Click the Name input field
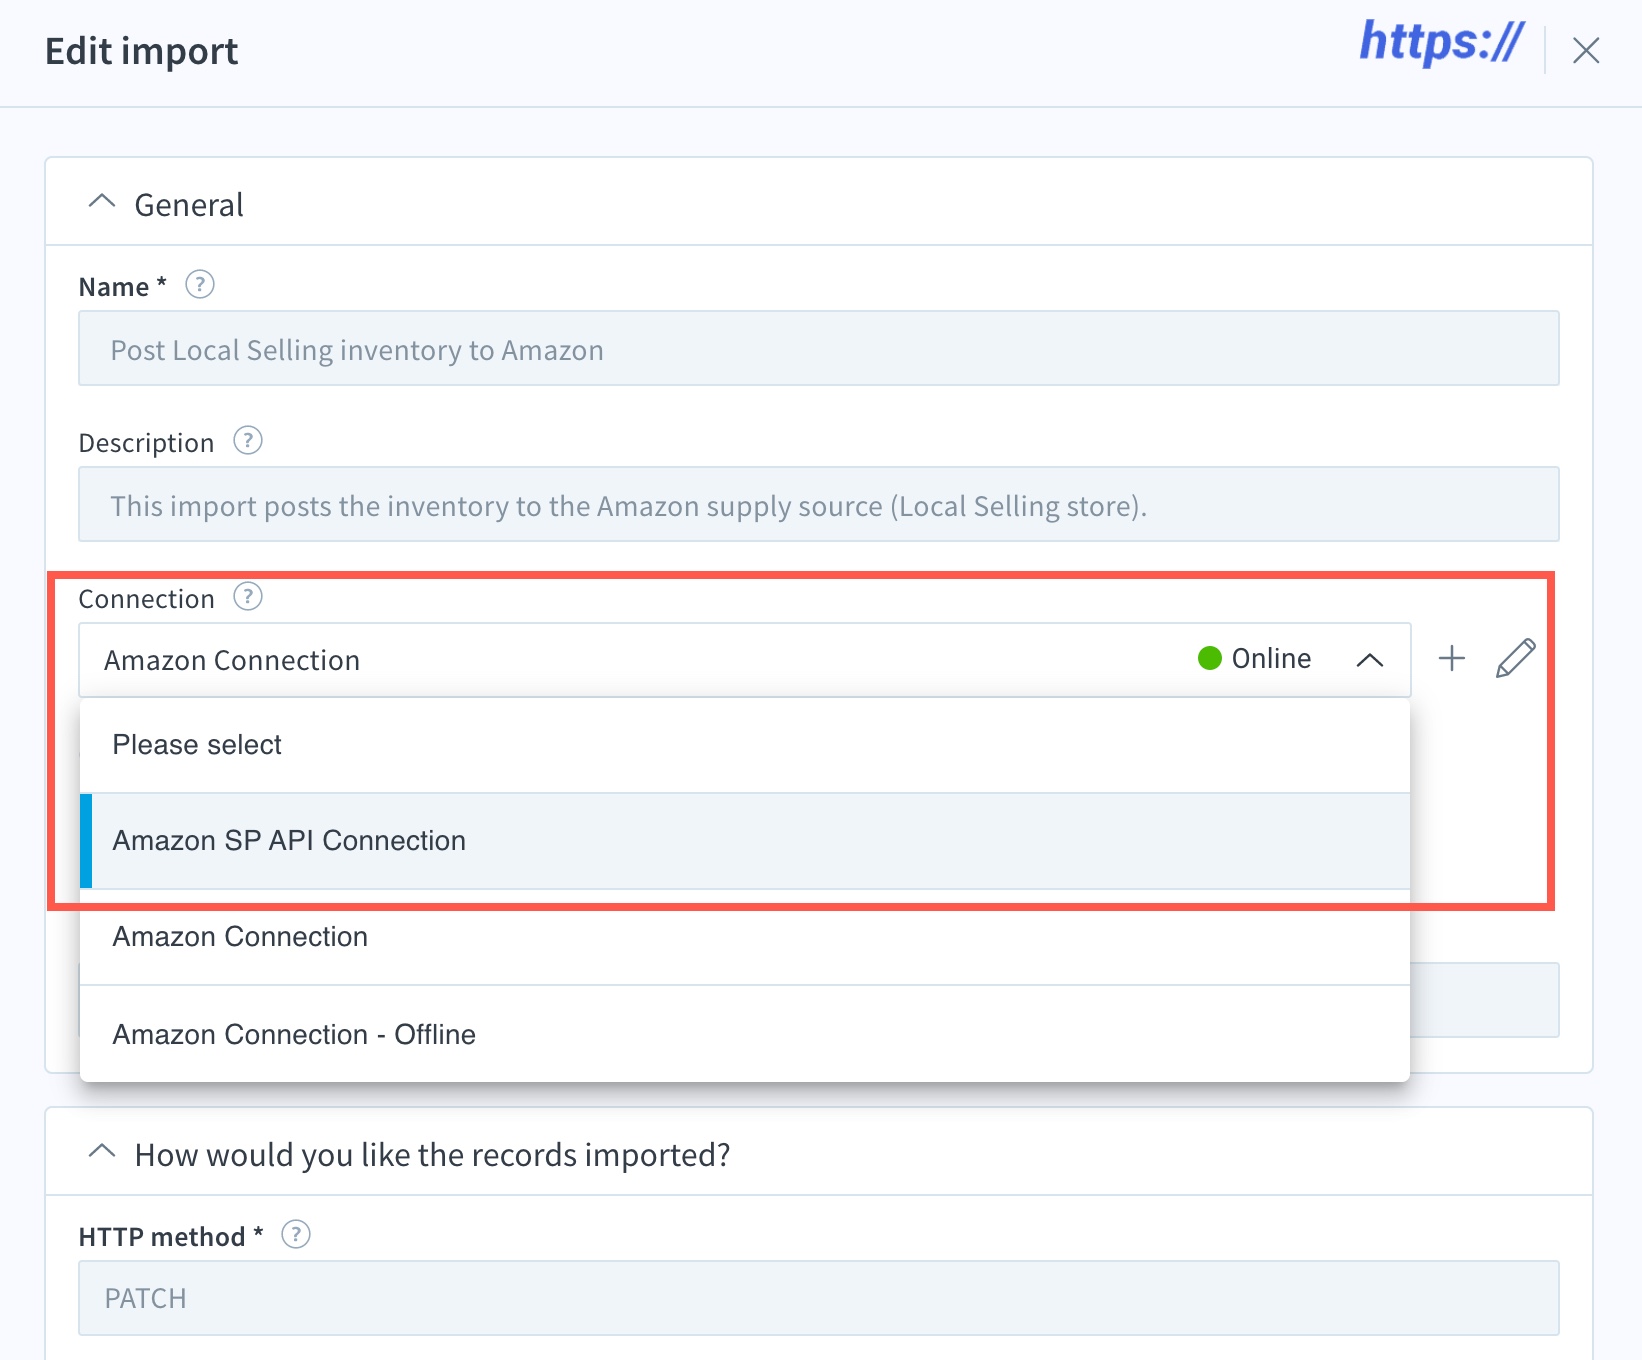 (x=819, y=349)
